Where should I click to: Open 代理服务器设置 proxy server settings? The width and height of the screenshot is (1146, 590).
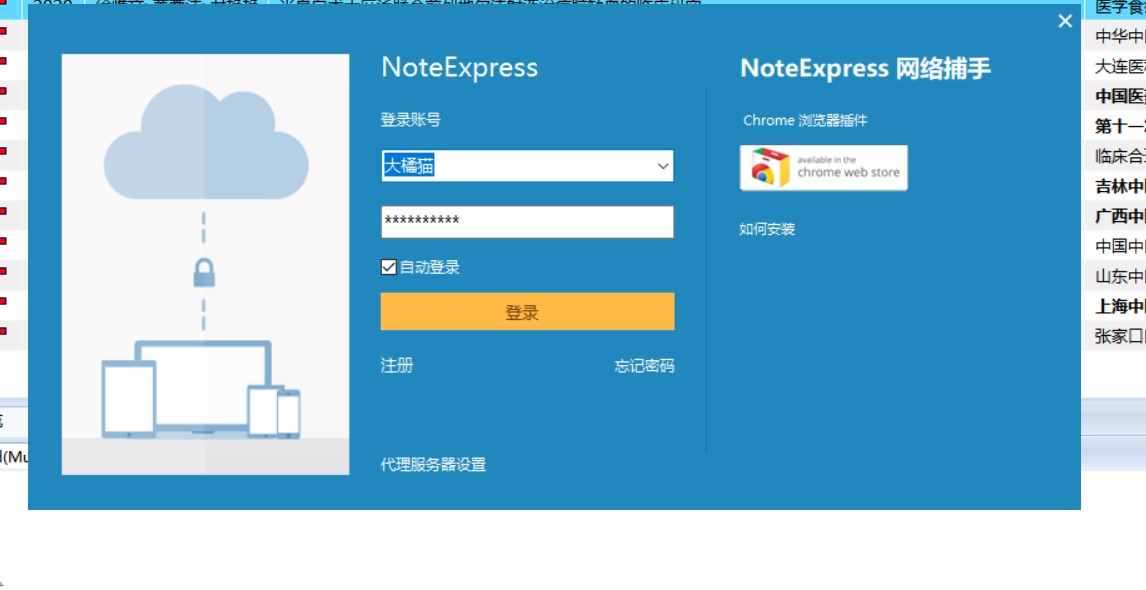click(433, 464)
